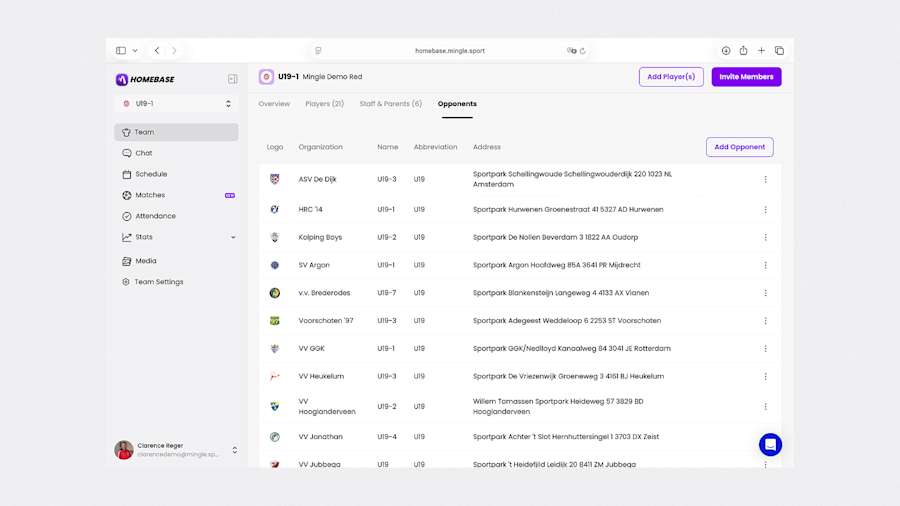Click the Address column header

[x=487, y=147]
